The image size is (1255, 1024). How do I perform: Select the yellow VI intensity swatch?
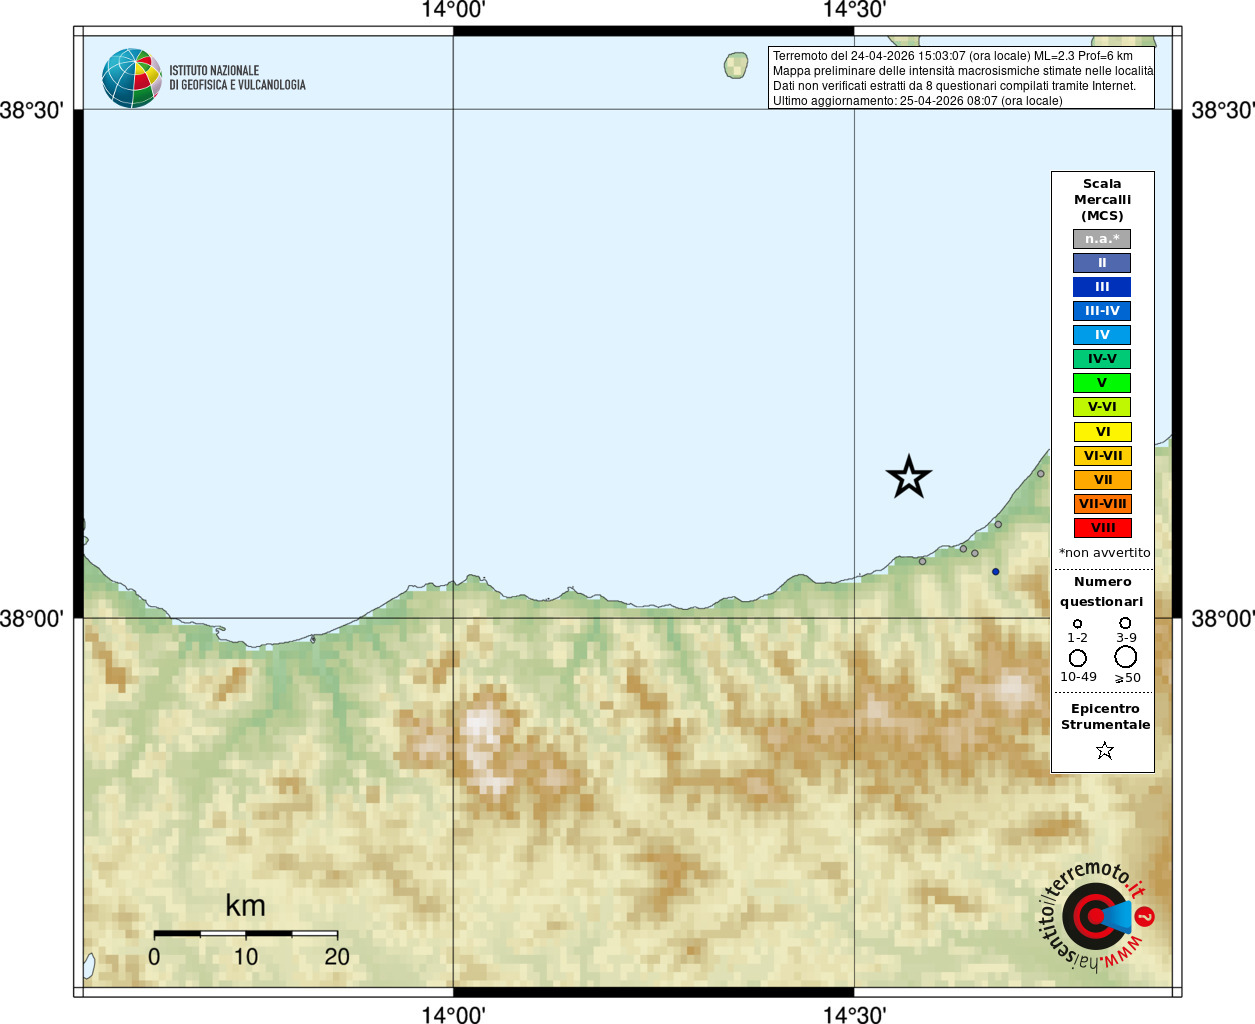(1103, 432)
